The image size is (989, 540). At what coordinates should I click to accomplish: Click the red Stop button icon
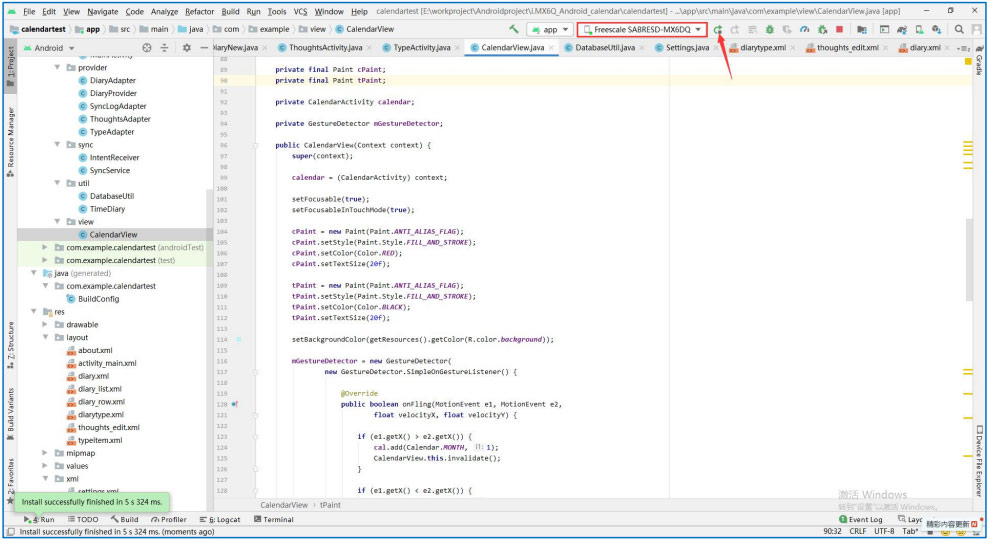tap(840, 29)
